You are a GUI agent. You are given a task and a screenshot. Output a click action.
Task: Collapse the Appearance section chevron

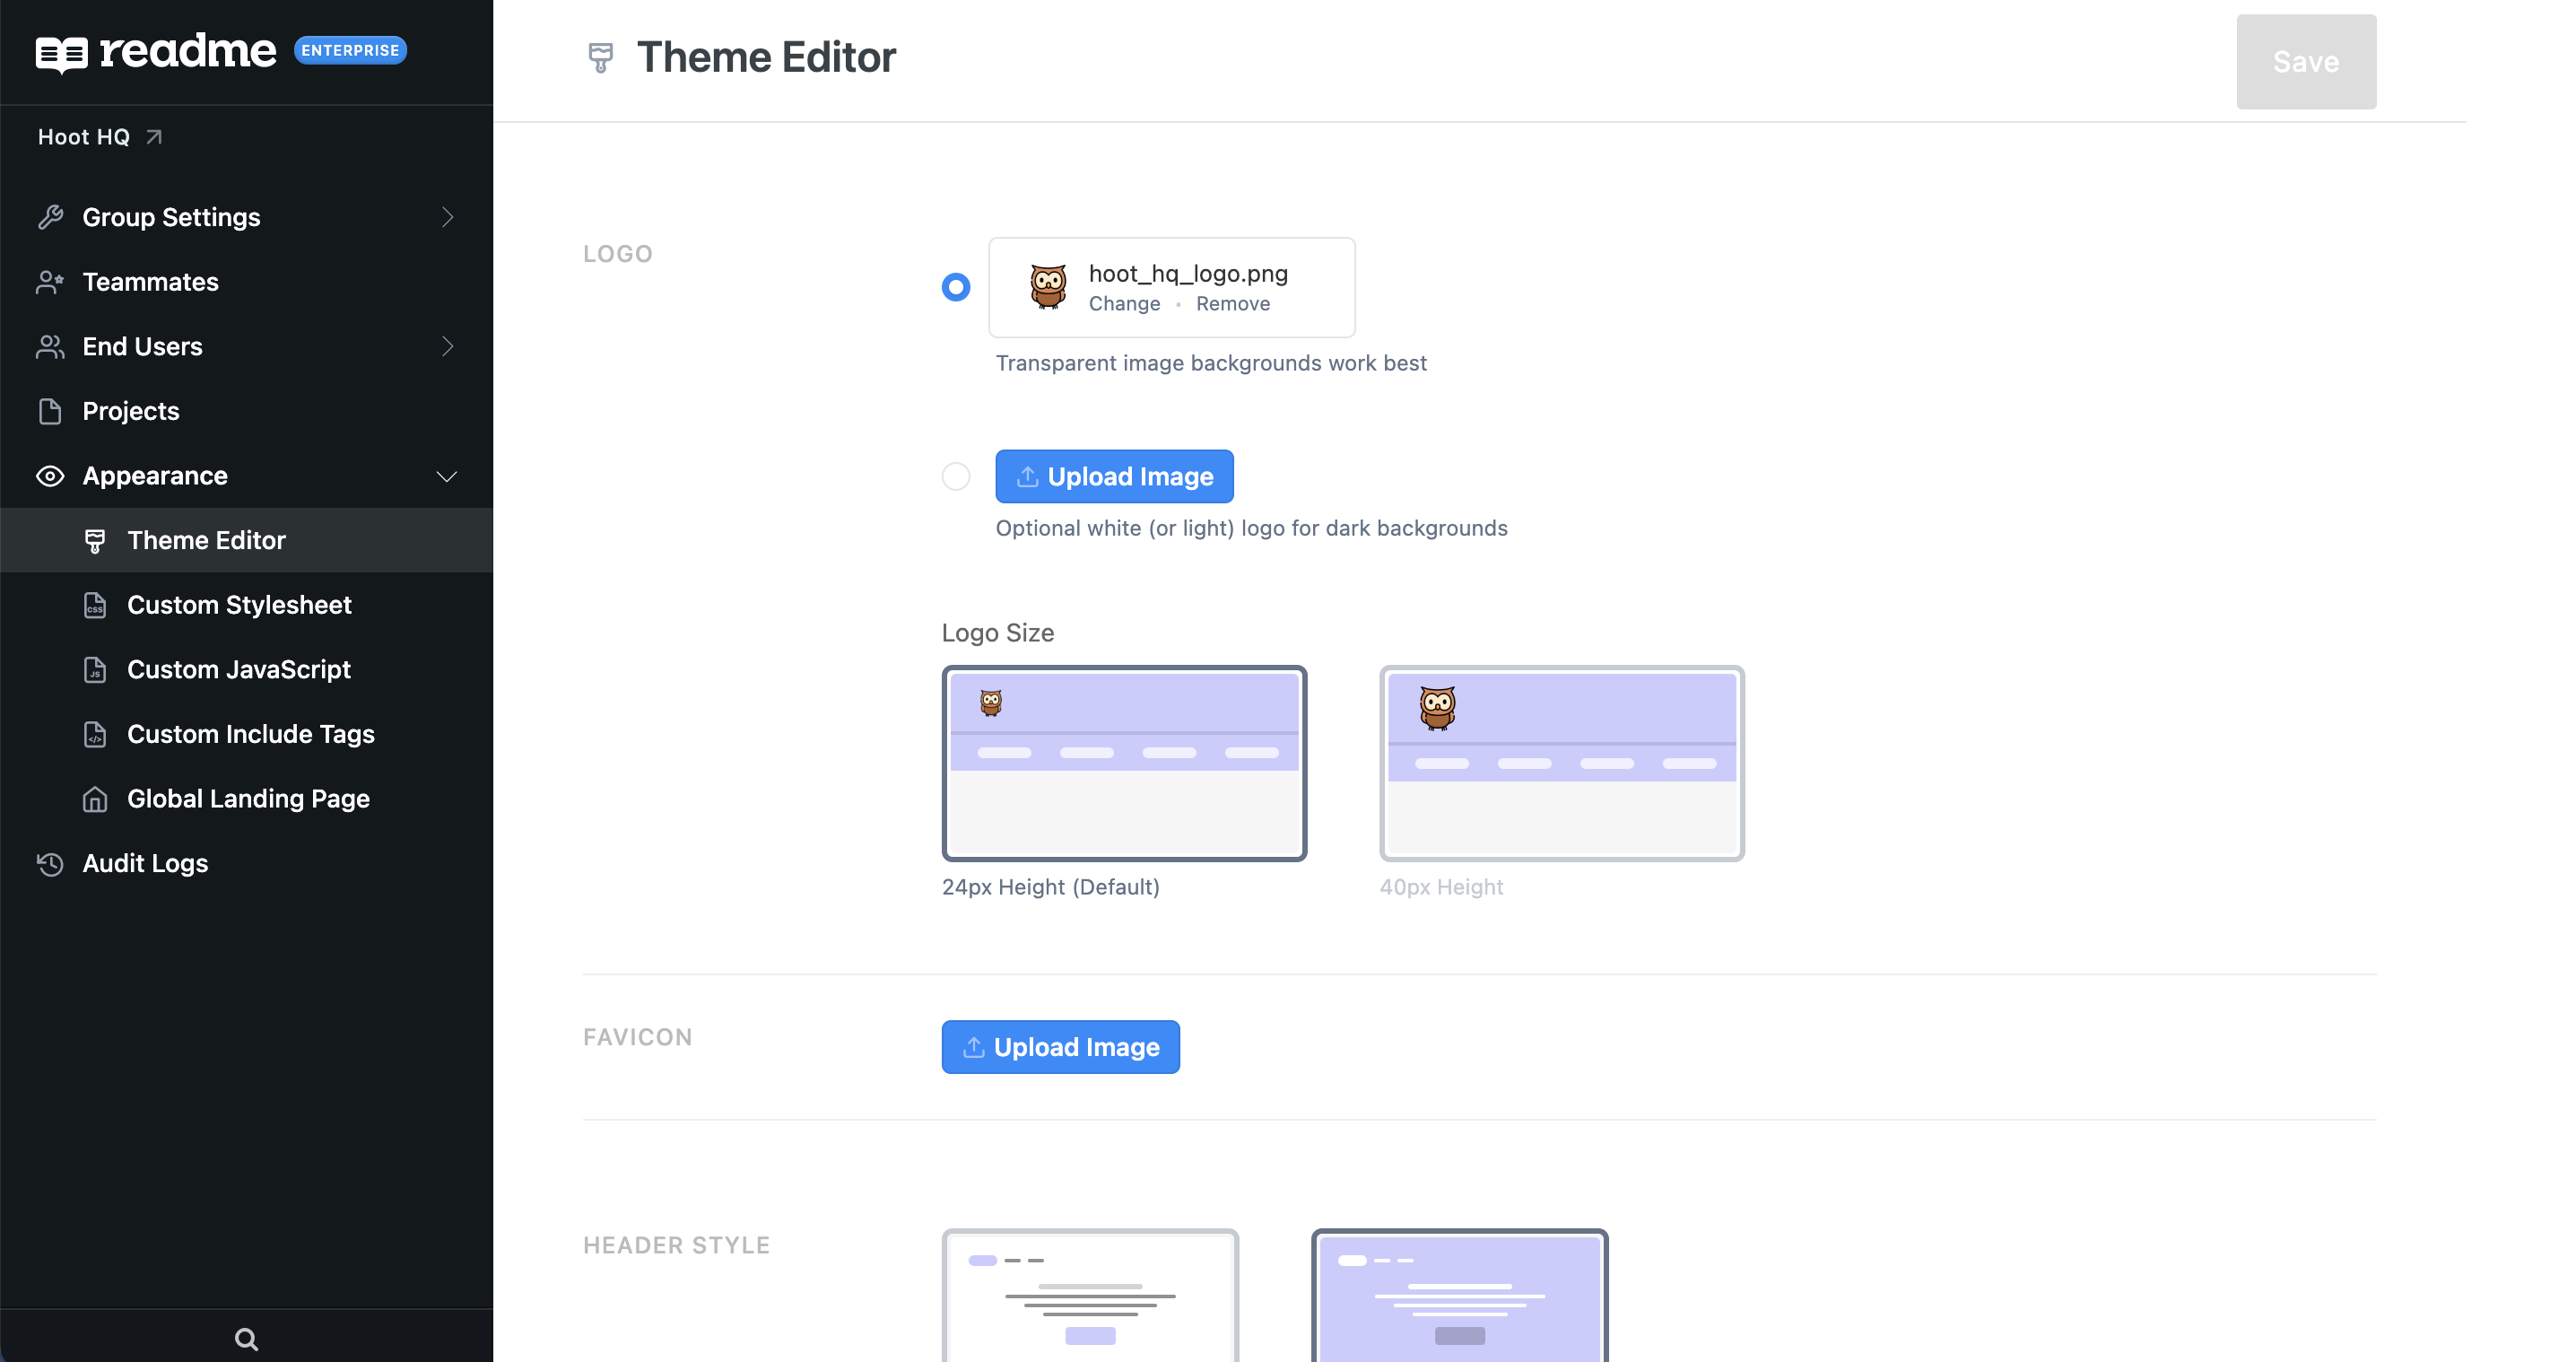click(447, 476)
